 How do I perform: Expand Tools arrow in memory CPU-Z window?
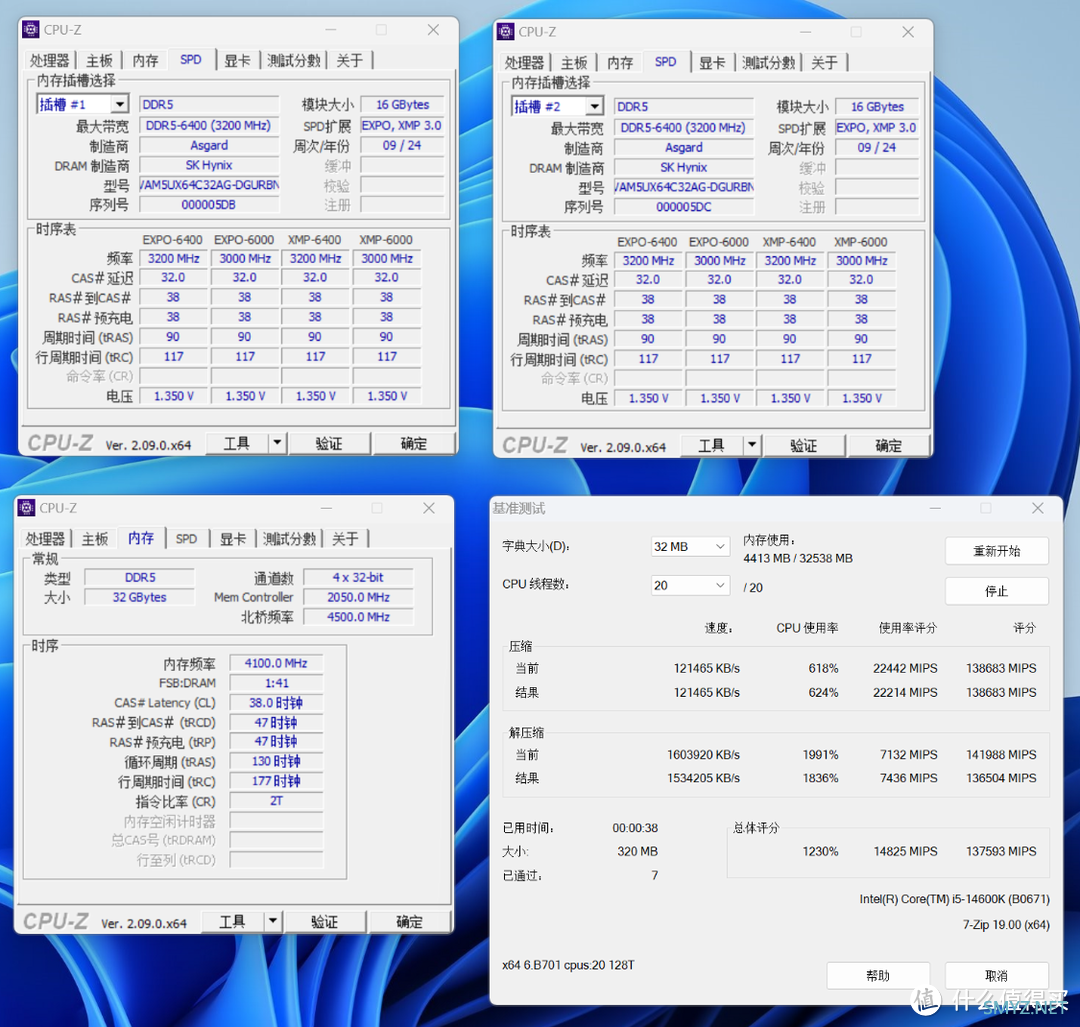tap(273, 921)
